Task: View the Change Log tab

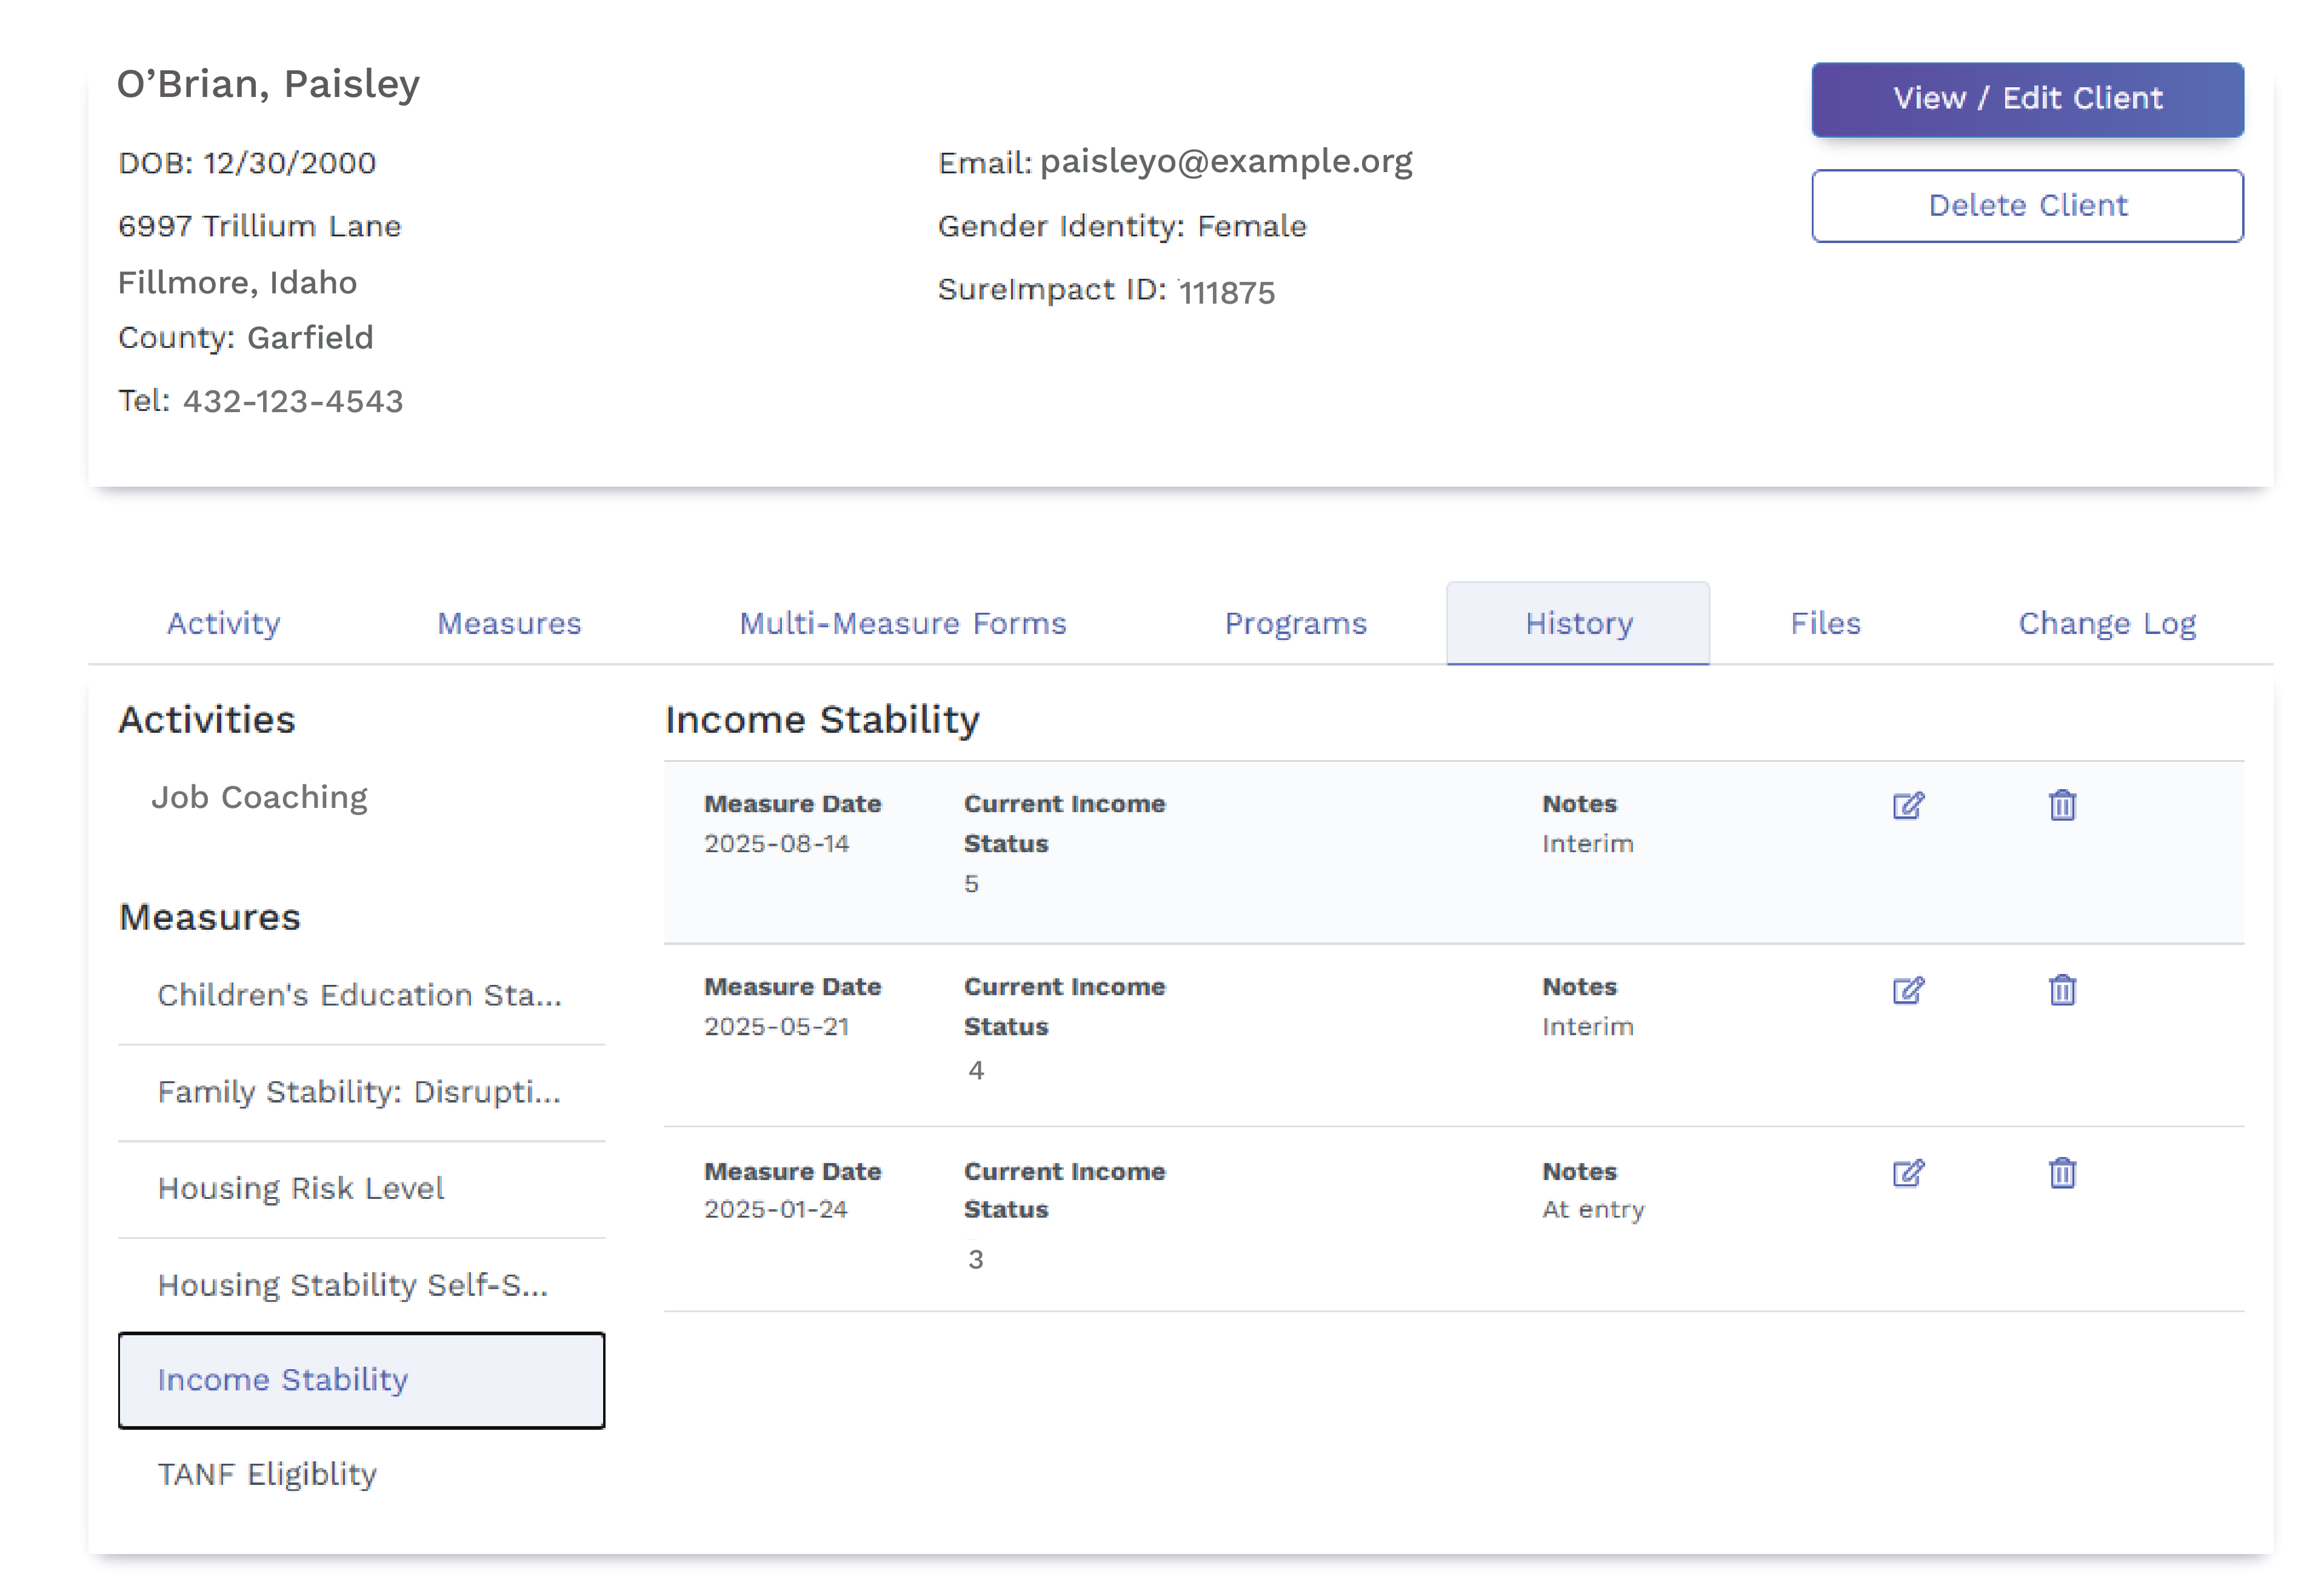Action: point(2106,623)
